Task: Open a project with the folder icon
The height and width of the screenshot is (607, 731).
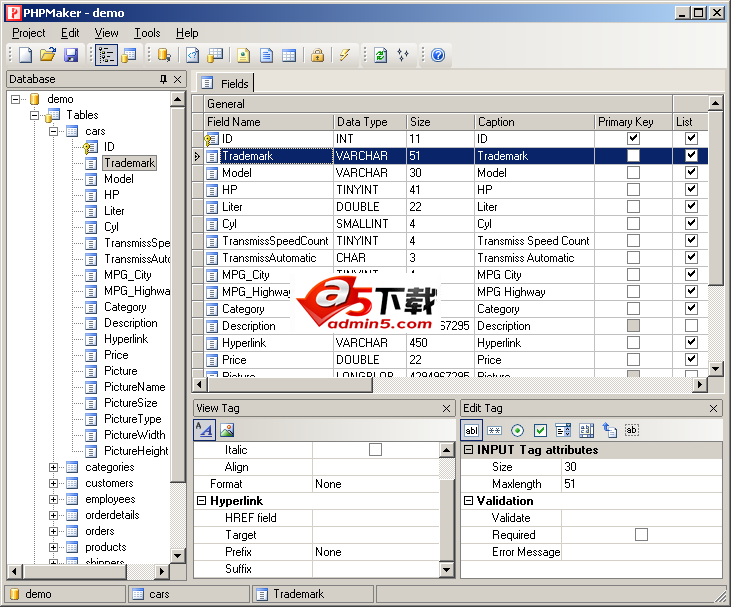Action: [x=47, y=55]
